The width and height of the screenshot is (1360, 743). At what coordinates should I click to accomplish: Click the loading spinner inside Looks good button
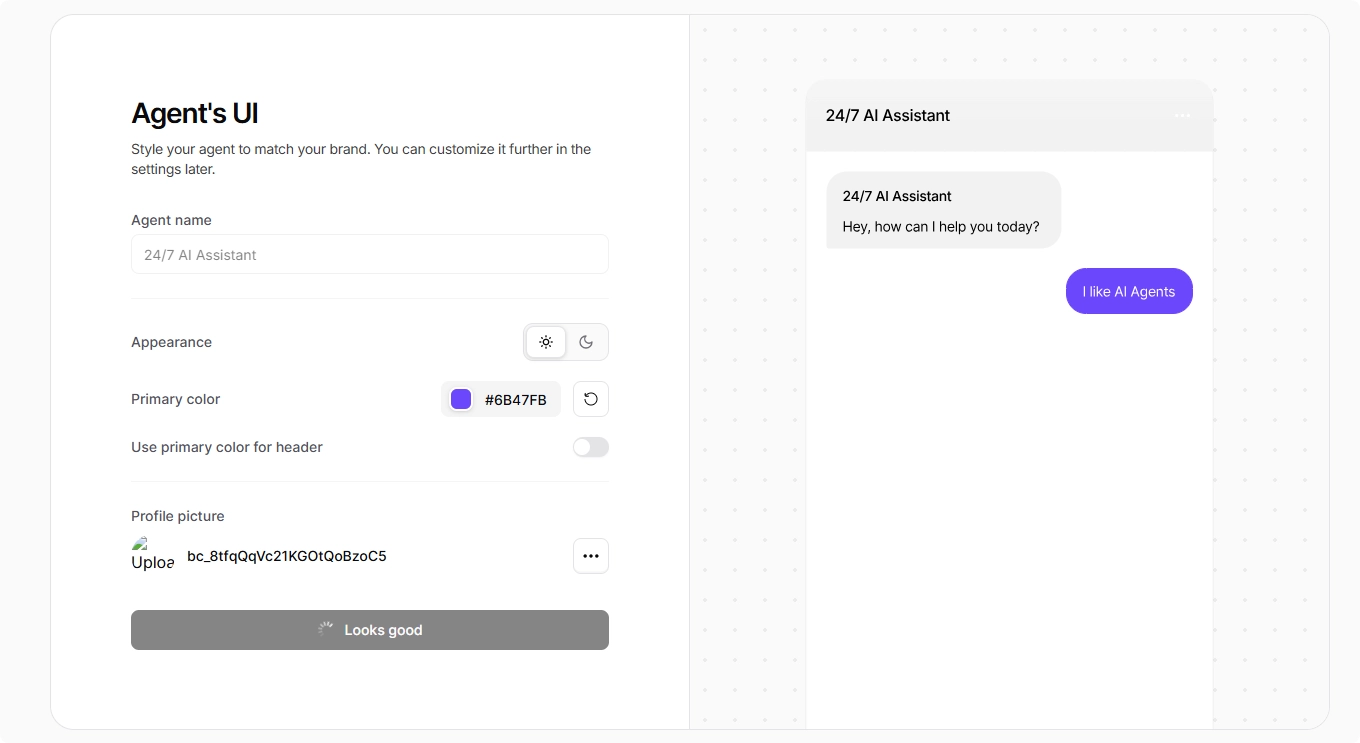click(325, 629)
